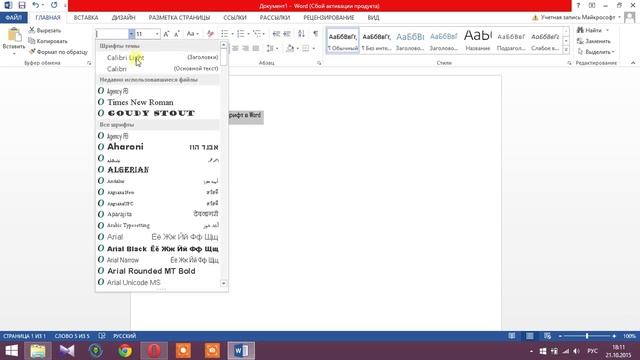Open Styles pane dialog launcher
This screenshot has width=640, height=360.
tap(569, 63)
